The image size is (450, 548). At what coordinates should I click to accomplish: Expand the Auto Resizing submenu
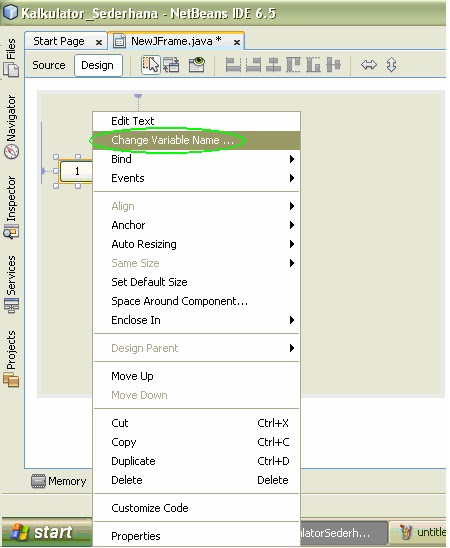196,244
